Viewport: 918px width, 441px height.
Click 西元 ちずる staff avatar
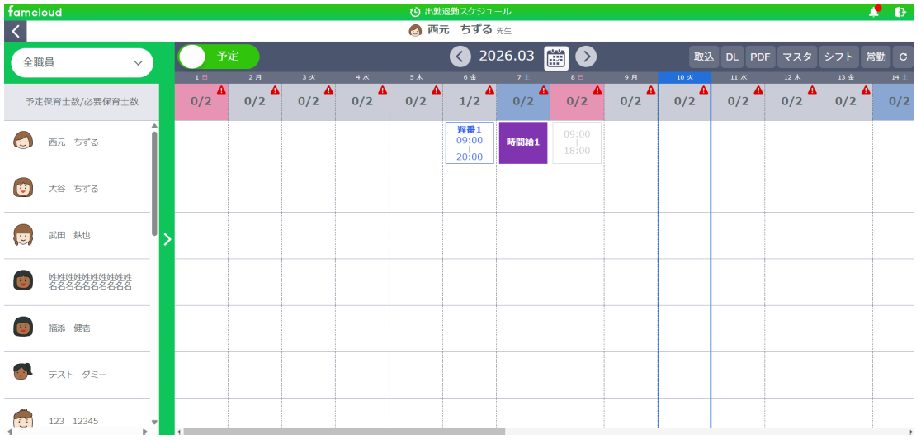(23, 142)
